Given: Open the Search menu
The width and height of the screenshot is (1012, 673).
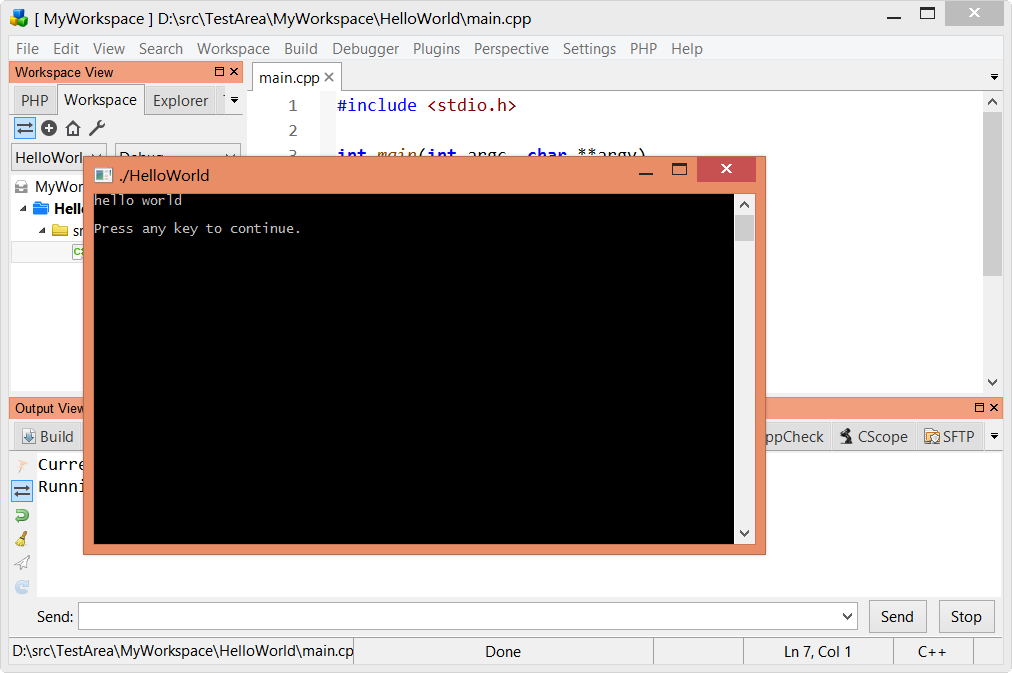Looking at the screenshot, I should coord(161,48).
